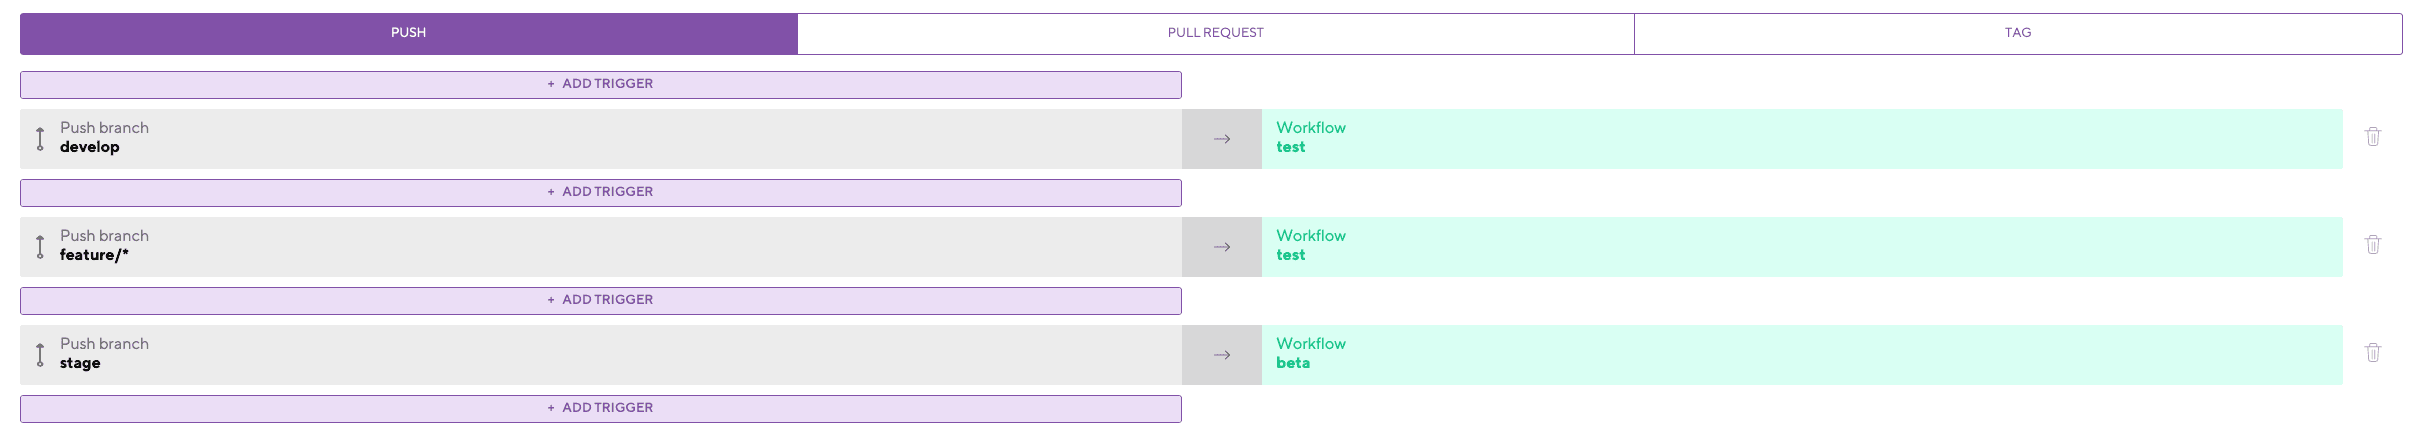Click arrow between stage and beta workflow
The height and width of the screenshot is (440, 2418).
(x=1221, y=355)
